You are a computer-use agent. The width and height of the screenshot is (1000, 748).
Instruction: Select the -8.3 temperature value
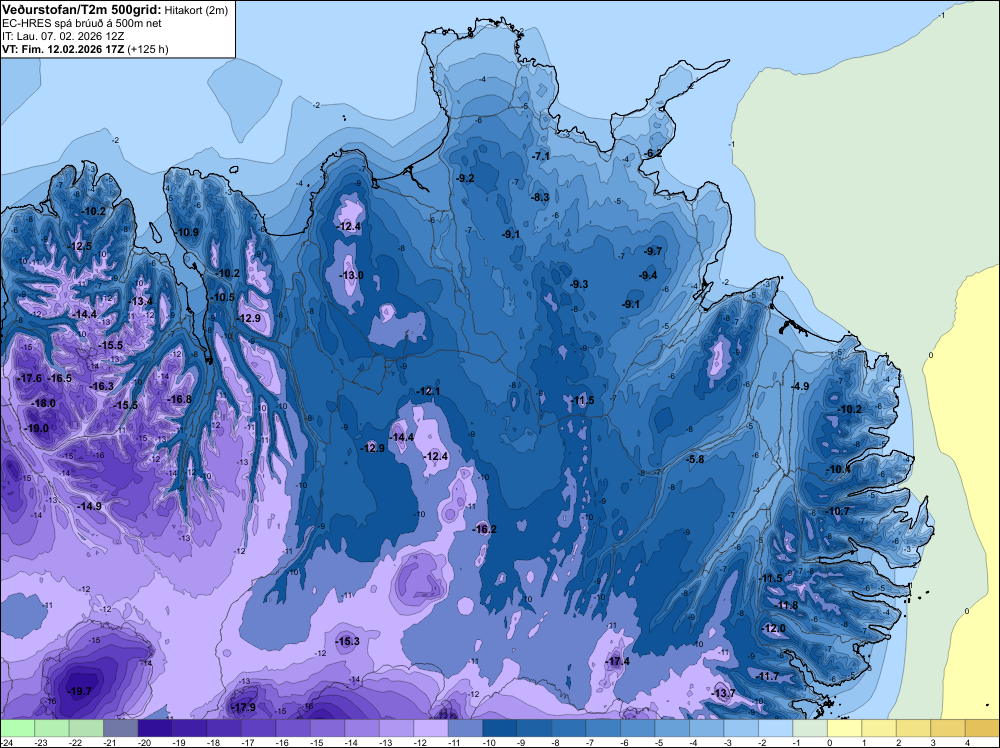point(540,197)
